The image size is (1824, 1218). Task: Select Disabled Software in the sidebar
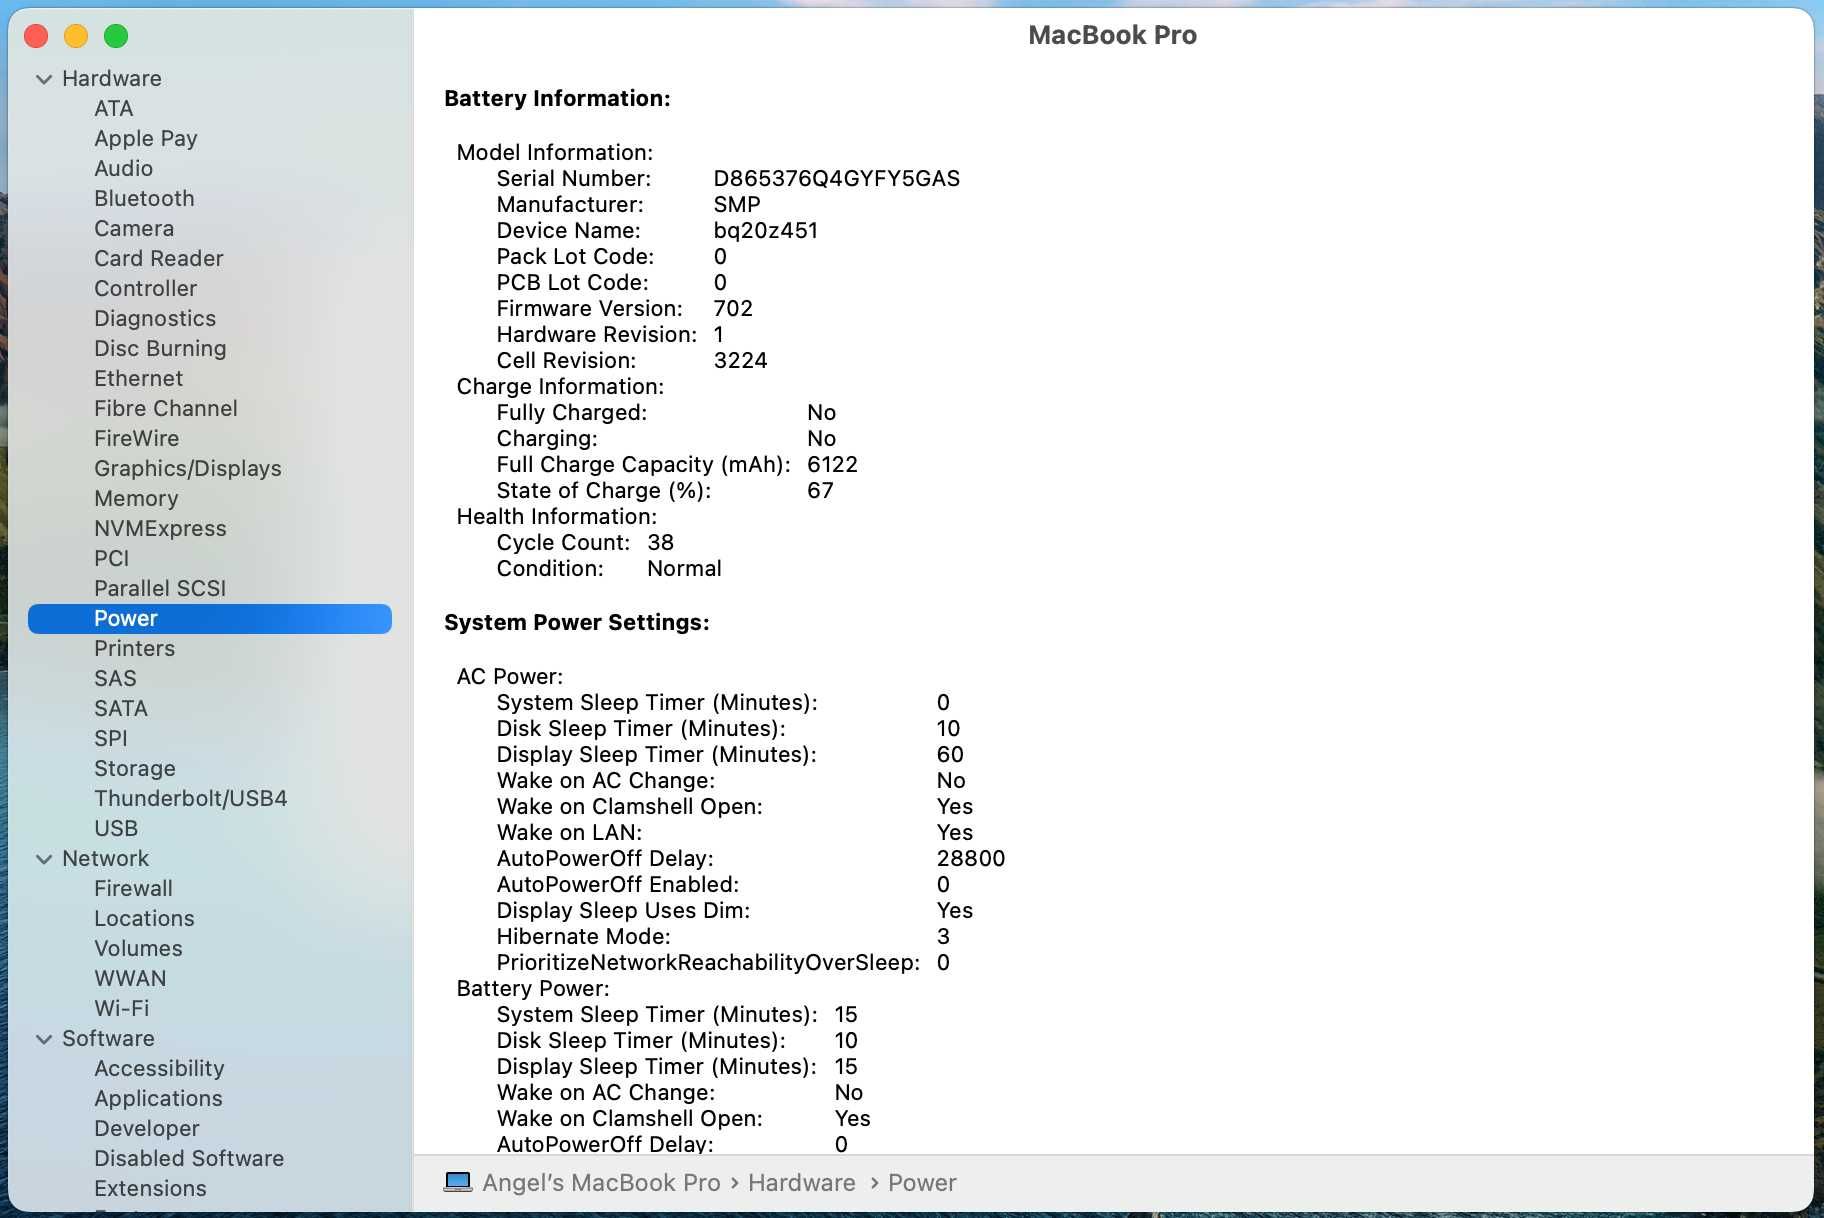(189, 1158)
